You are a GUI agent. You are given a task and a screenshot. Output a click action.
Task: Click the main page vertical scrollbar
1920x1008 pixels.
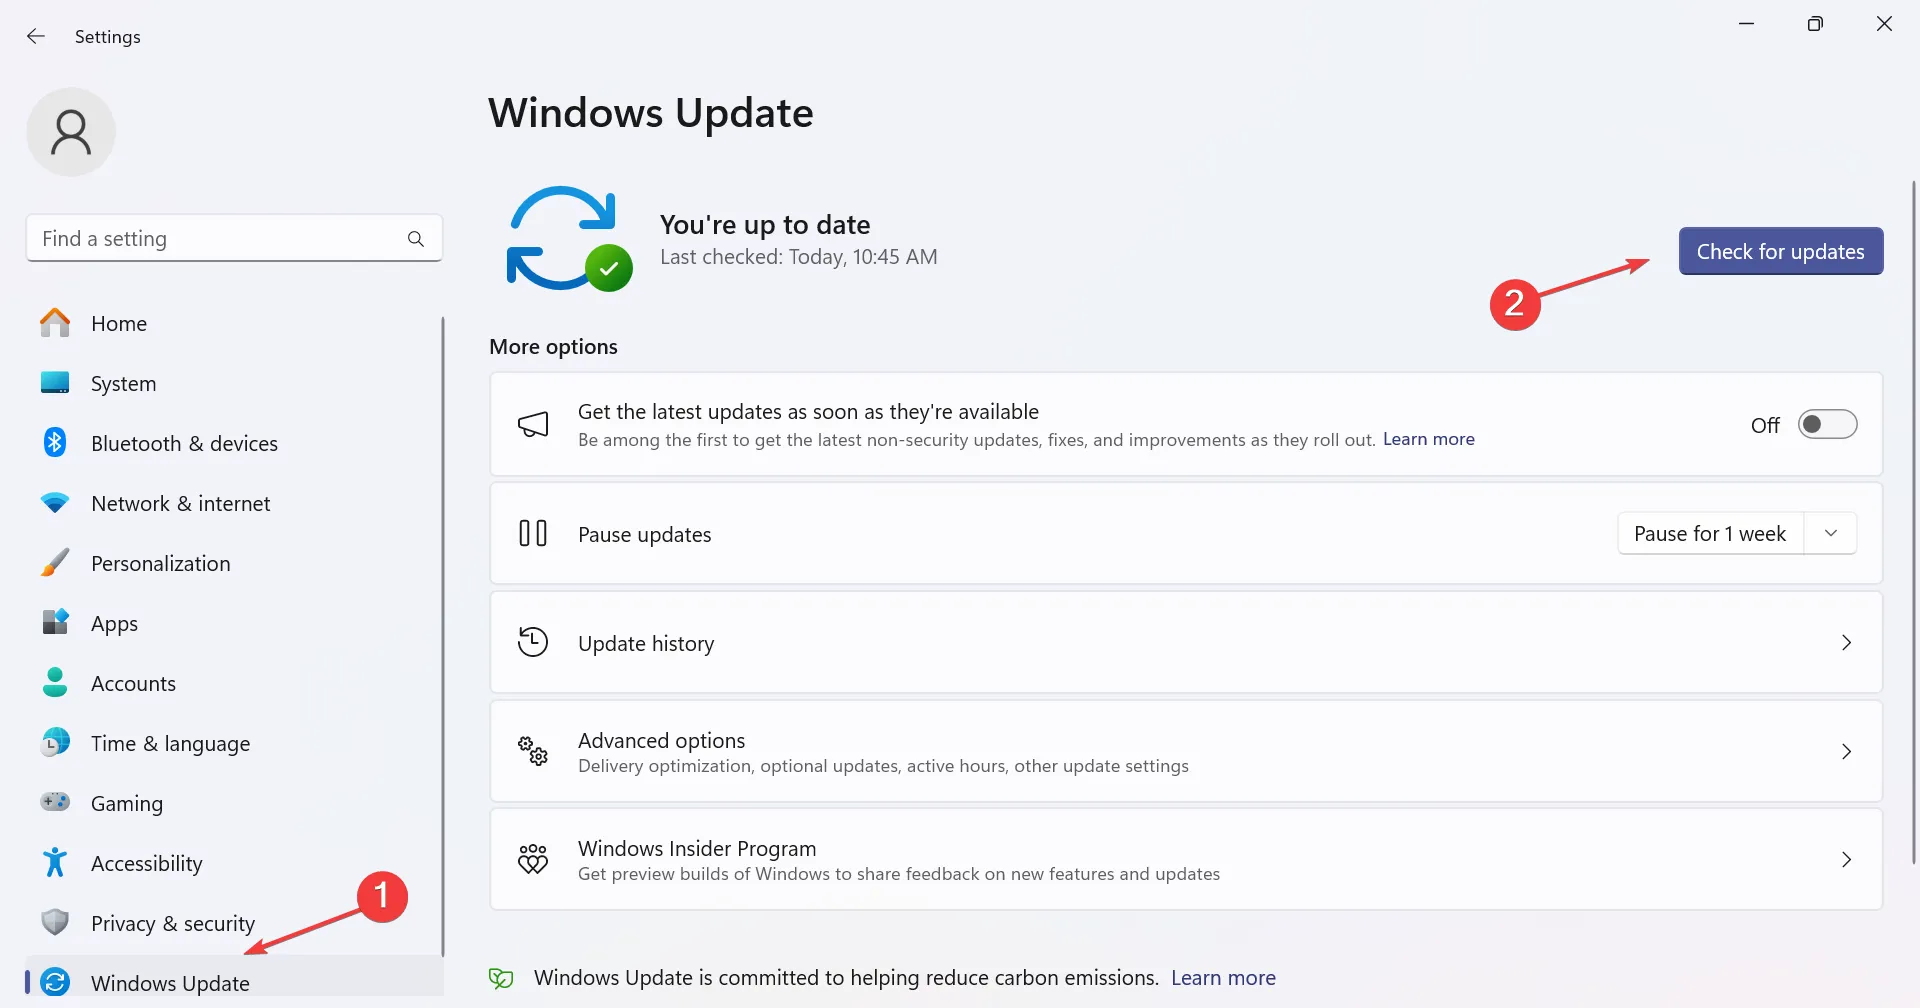pos(1913,520)
